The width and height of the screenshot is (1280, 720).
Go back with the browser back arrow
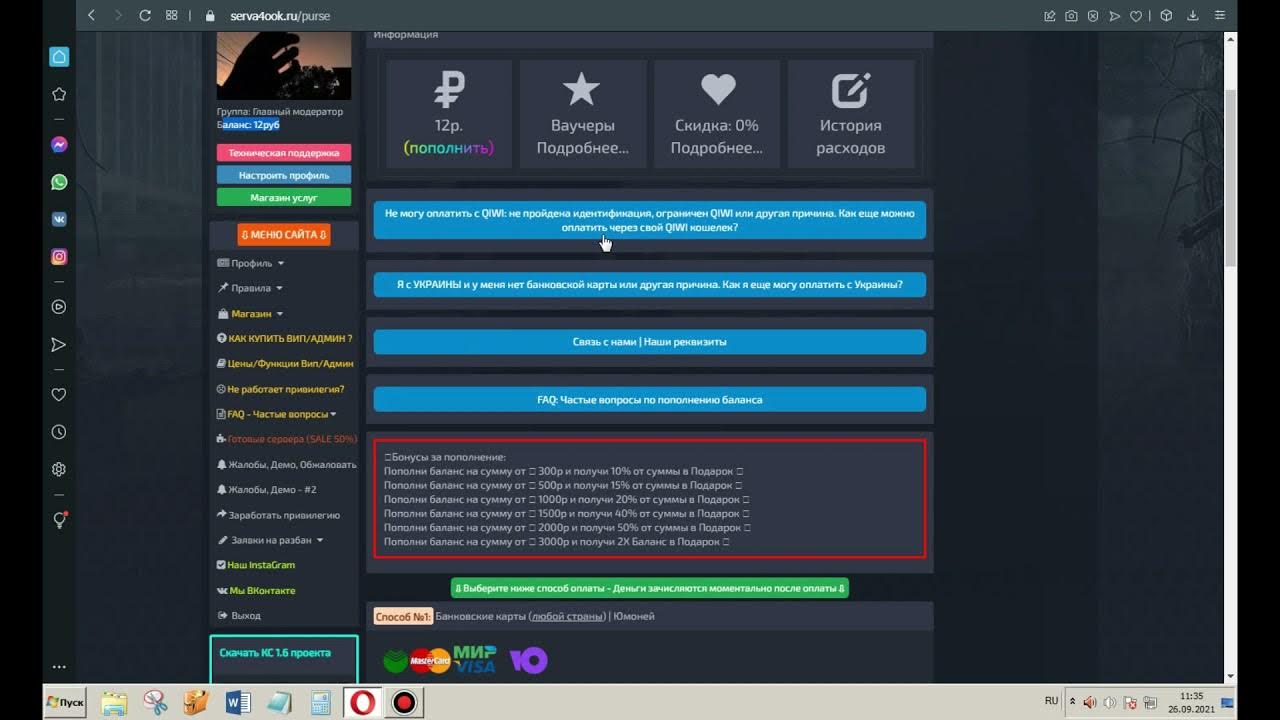pyautogui.click(x=92, y=15)
